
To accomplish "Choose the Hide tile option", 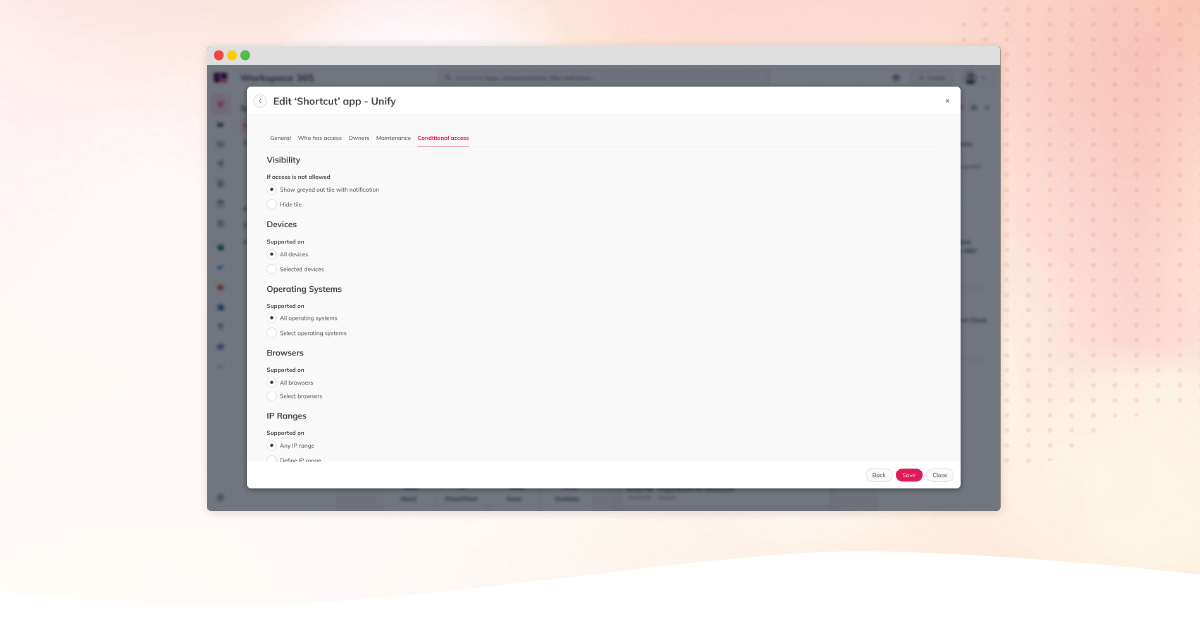I will coord(272,204).
